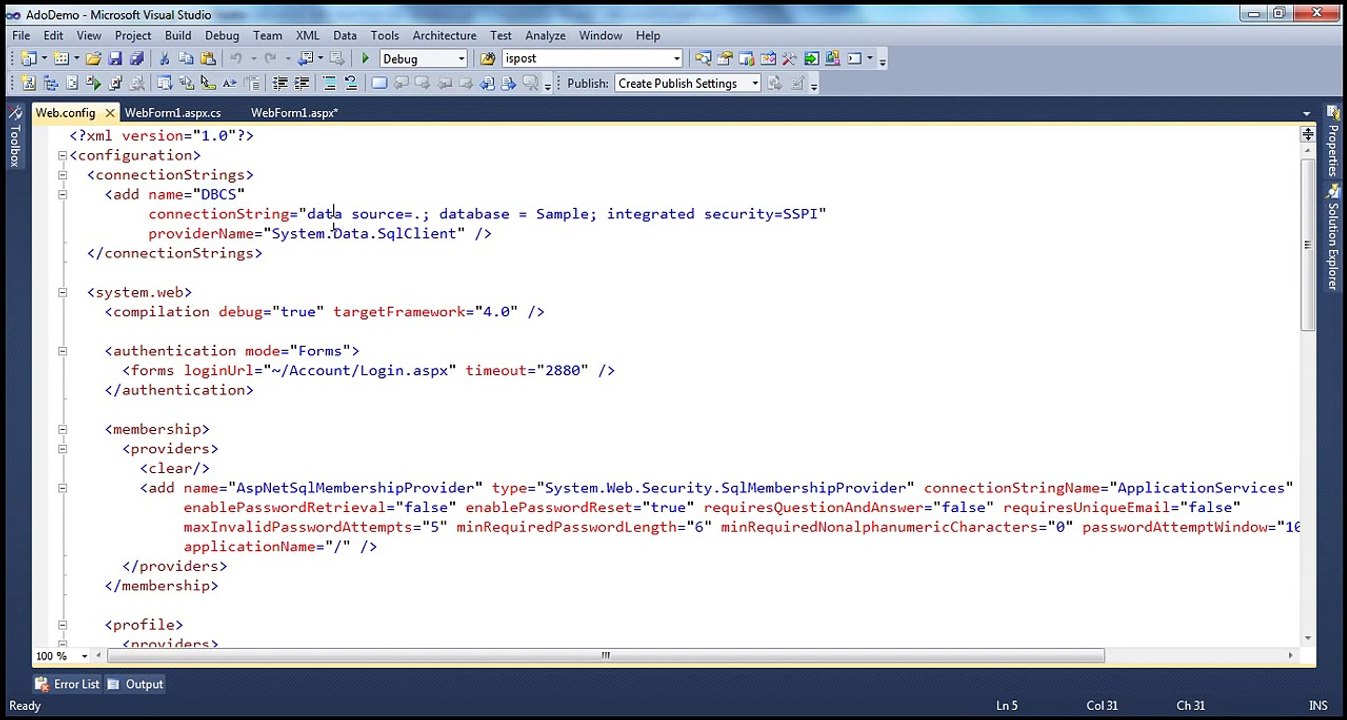Click the vertical scrollbar thumb in editor

(1307, 245)
